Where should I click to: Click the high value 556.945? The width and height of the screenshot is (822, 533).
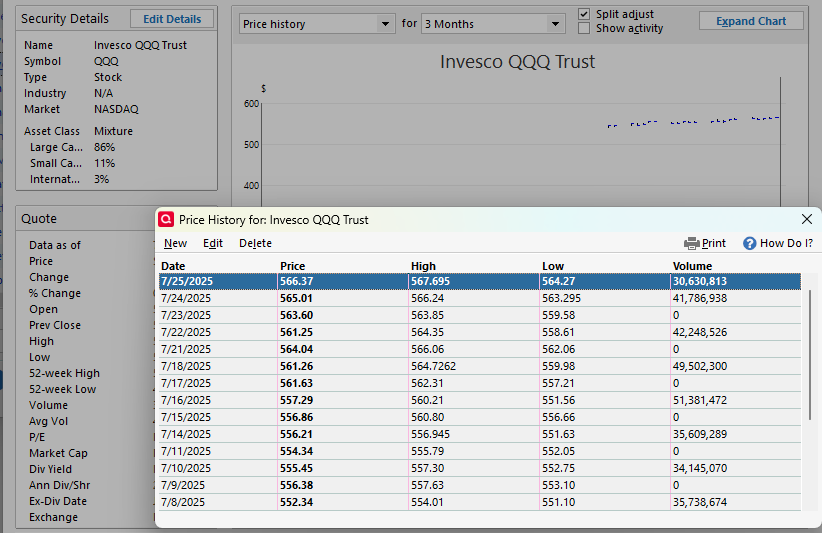pyautogui.click(x=430, y=434)
